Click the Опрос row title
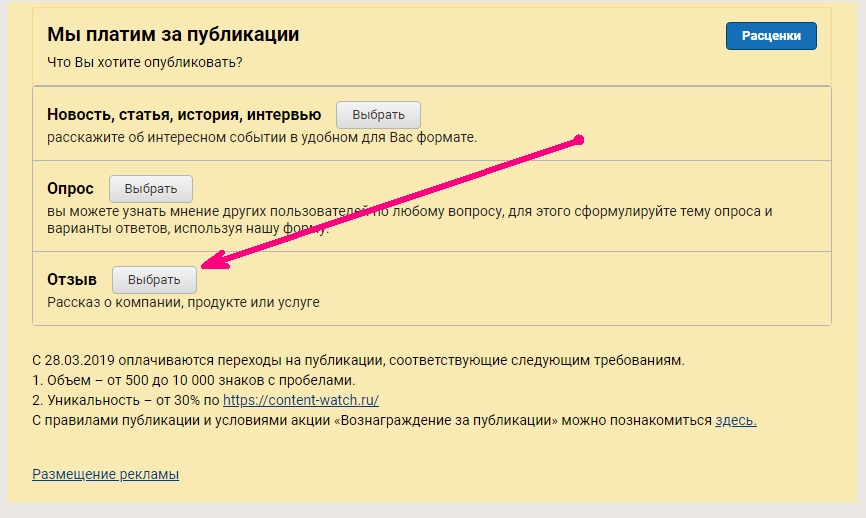866x518 pixels. tap(70, 189)
